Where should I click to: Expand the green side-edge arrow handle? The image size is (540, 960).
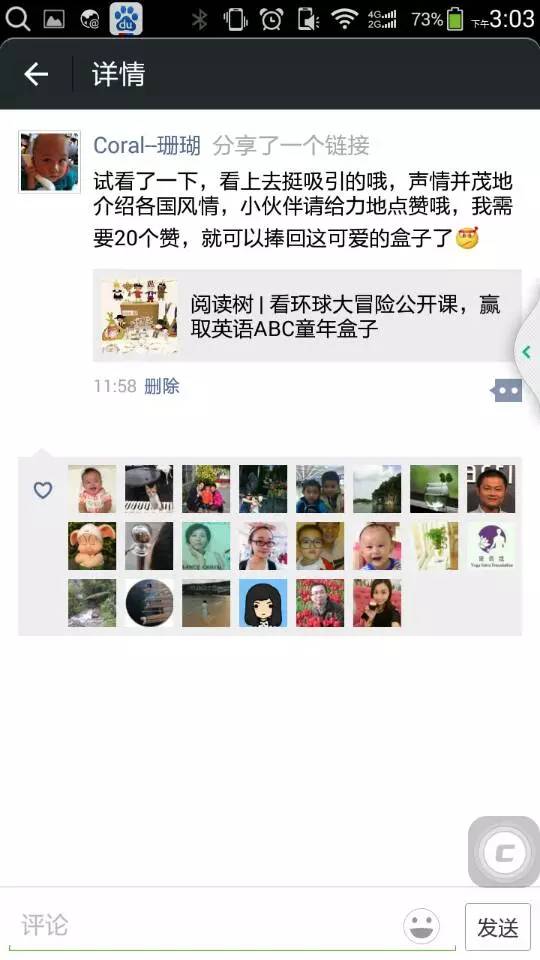click(x=526, y=352)
